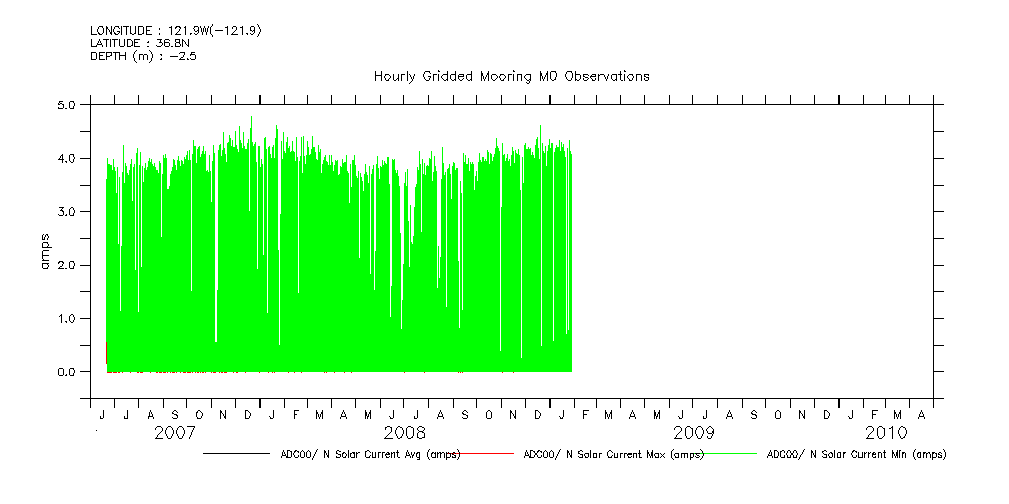Screen dimensions: 1009x504
Task: Select the LATITUDE 36.8N header text
Action: coord(140,44)
